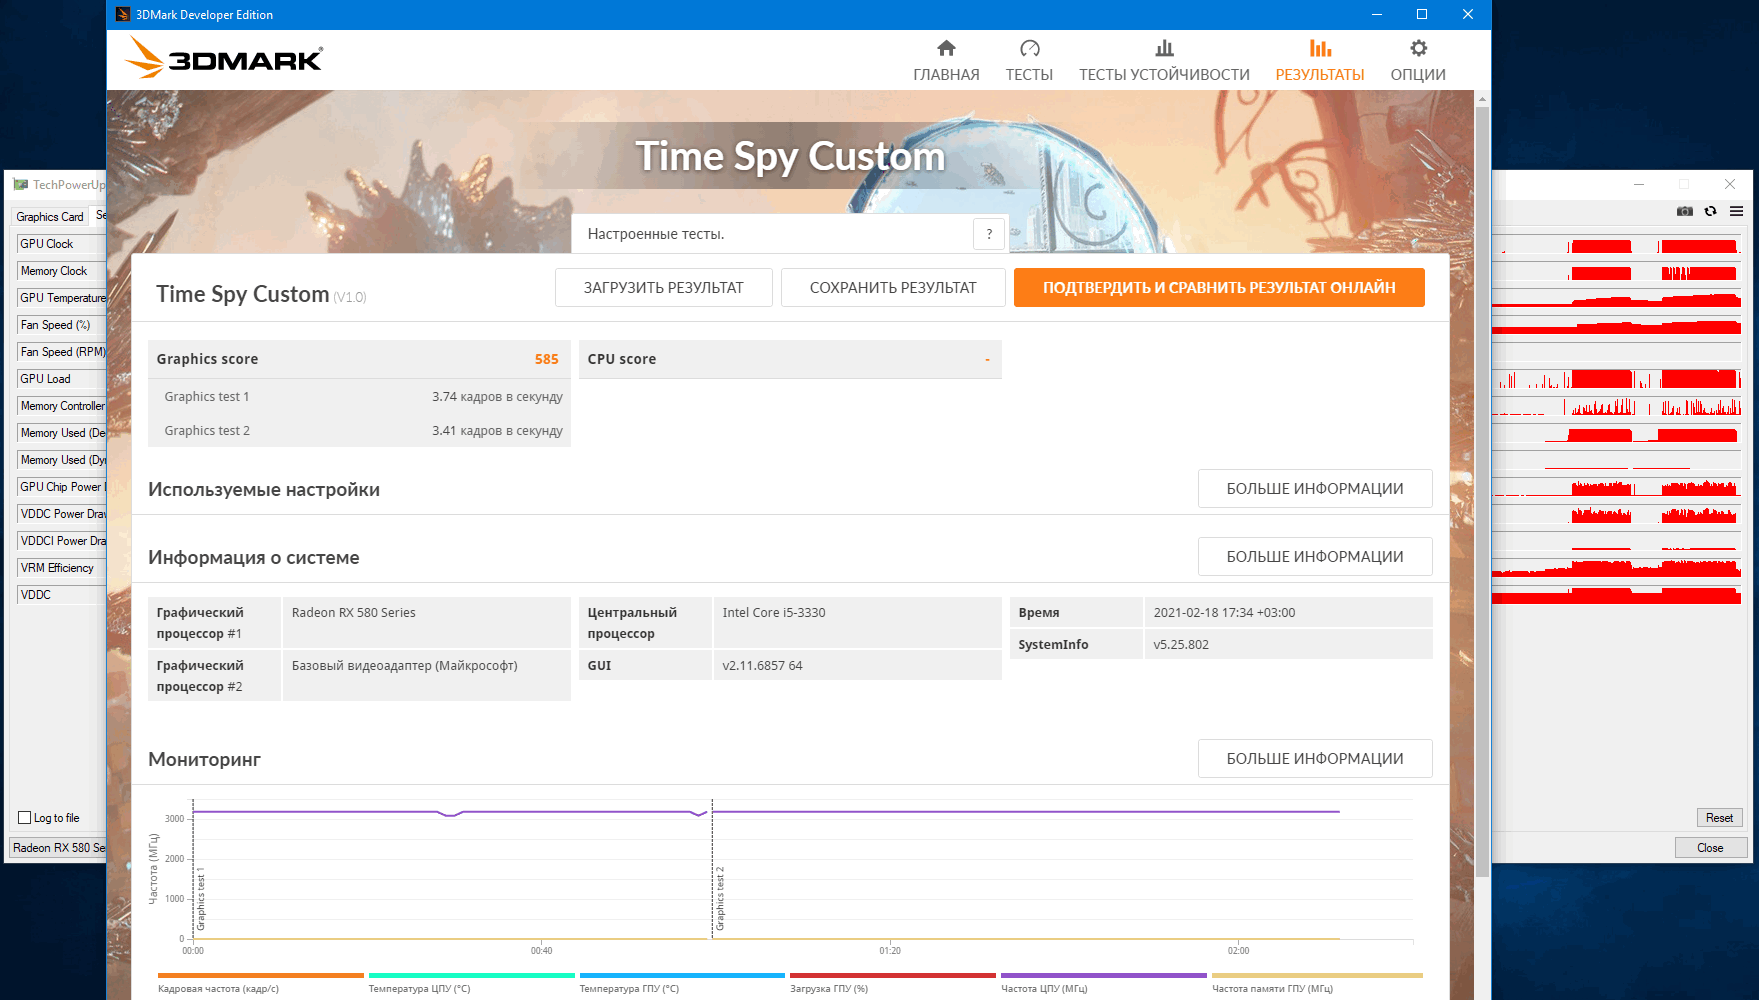Click the 3DMark logo
Image resolution: width=1759 pixels, height=1000 pixels.
click(224, 58)
